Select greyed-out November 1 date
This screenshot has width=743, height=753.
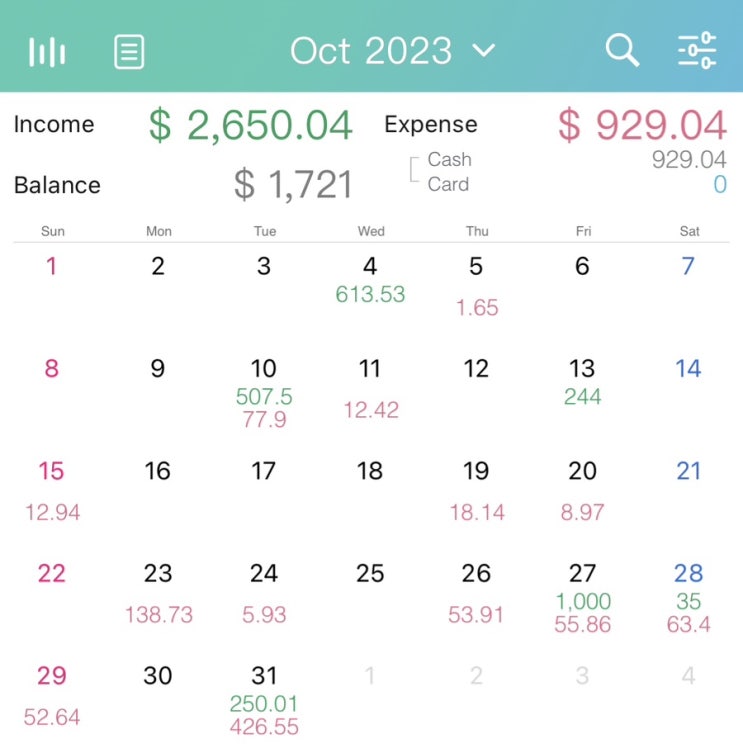[370, 677]
